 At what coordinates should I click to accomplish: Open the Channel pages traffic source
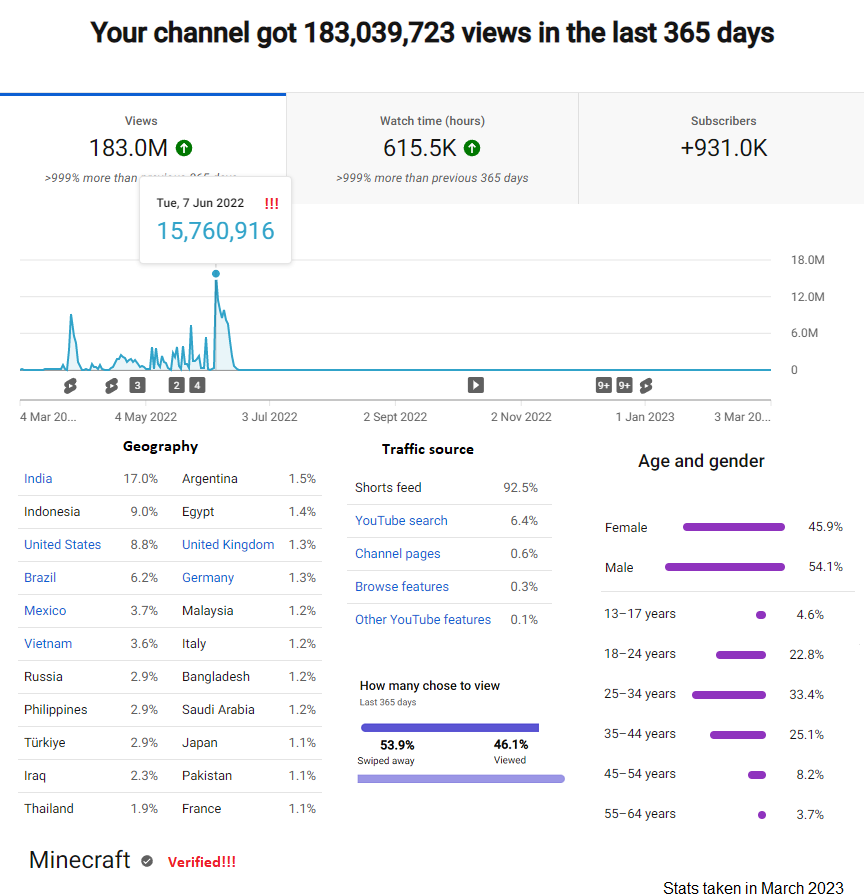398,554
